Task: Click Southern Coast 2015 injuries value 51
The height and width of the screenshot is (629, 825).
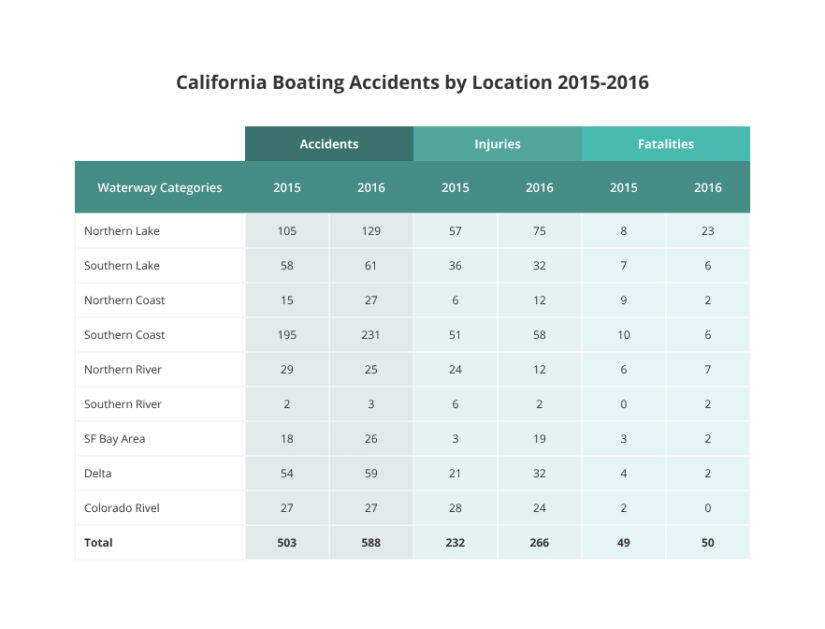Action: click(455, 335)
